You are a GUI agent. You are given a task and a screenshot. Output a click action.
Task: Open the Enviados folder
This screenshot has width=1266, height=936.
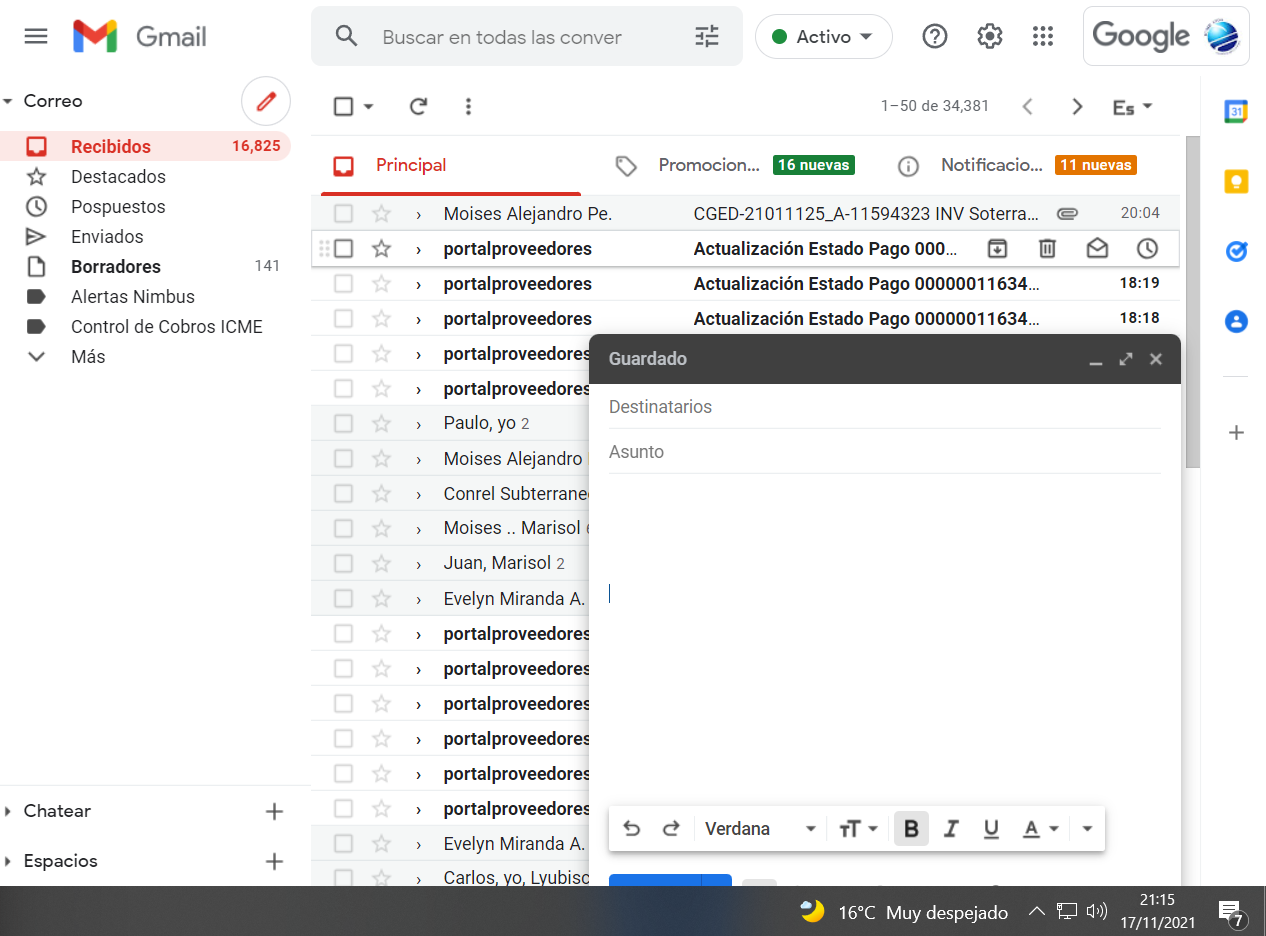point(107,237)
